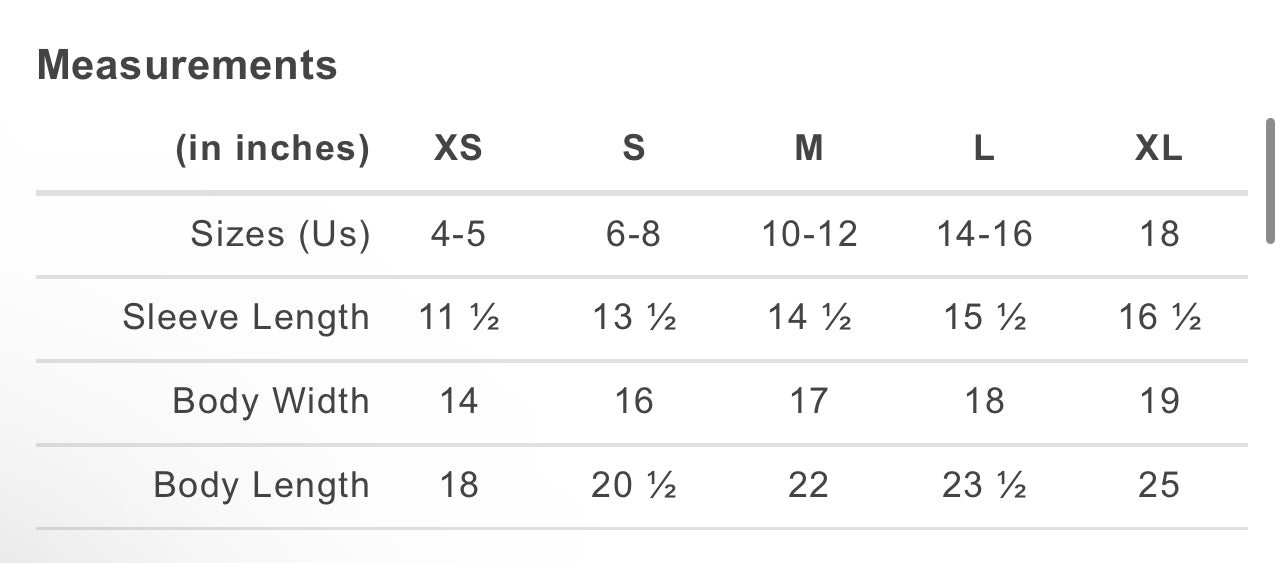
Task: Click the Measurements heading
Action: [187, 66]
